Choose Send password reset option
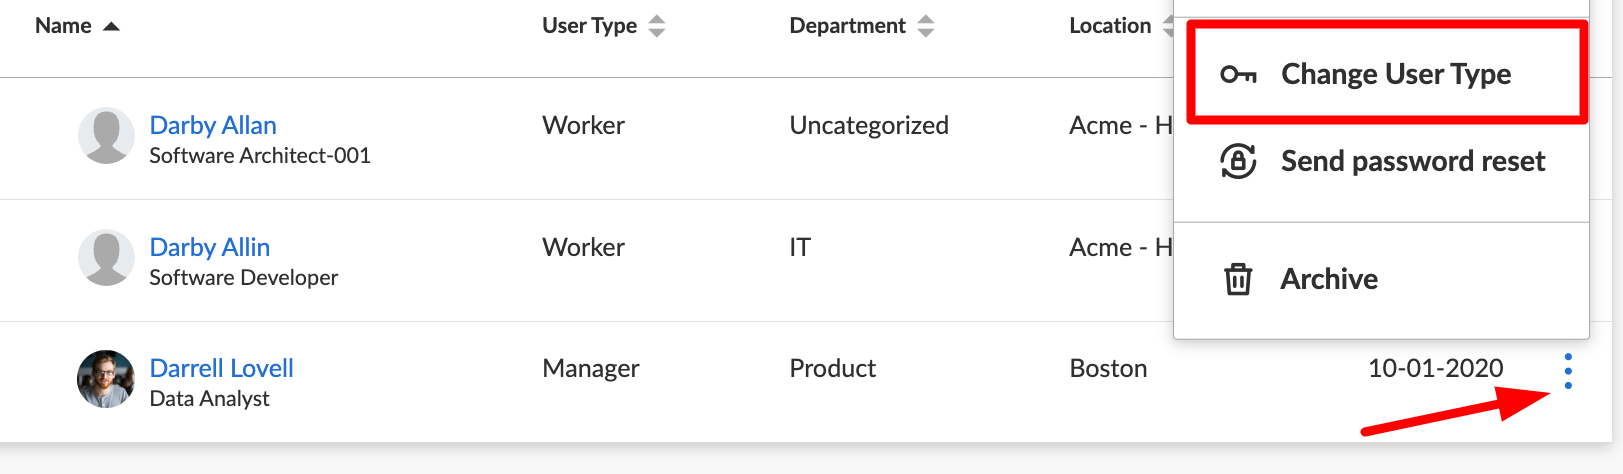 [x=1412, y=161]
